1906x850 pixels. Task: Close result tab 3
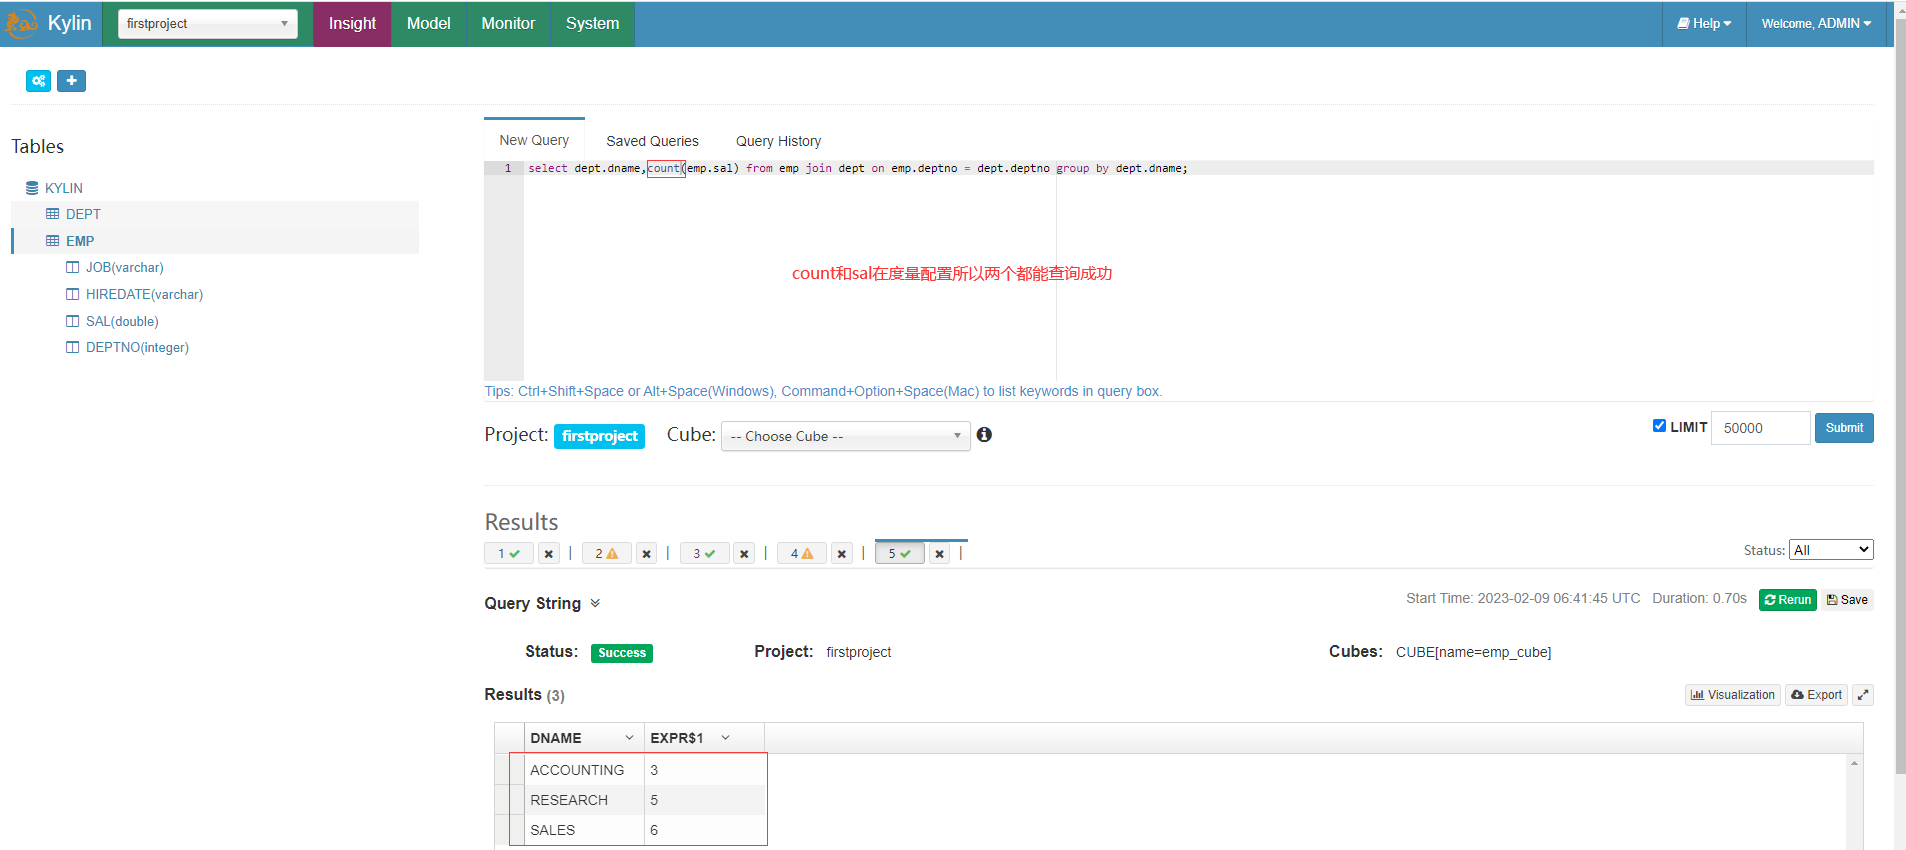click(744, 553)
